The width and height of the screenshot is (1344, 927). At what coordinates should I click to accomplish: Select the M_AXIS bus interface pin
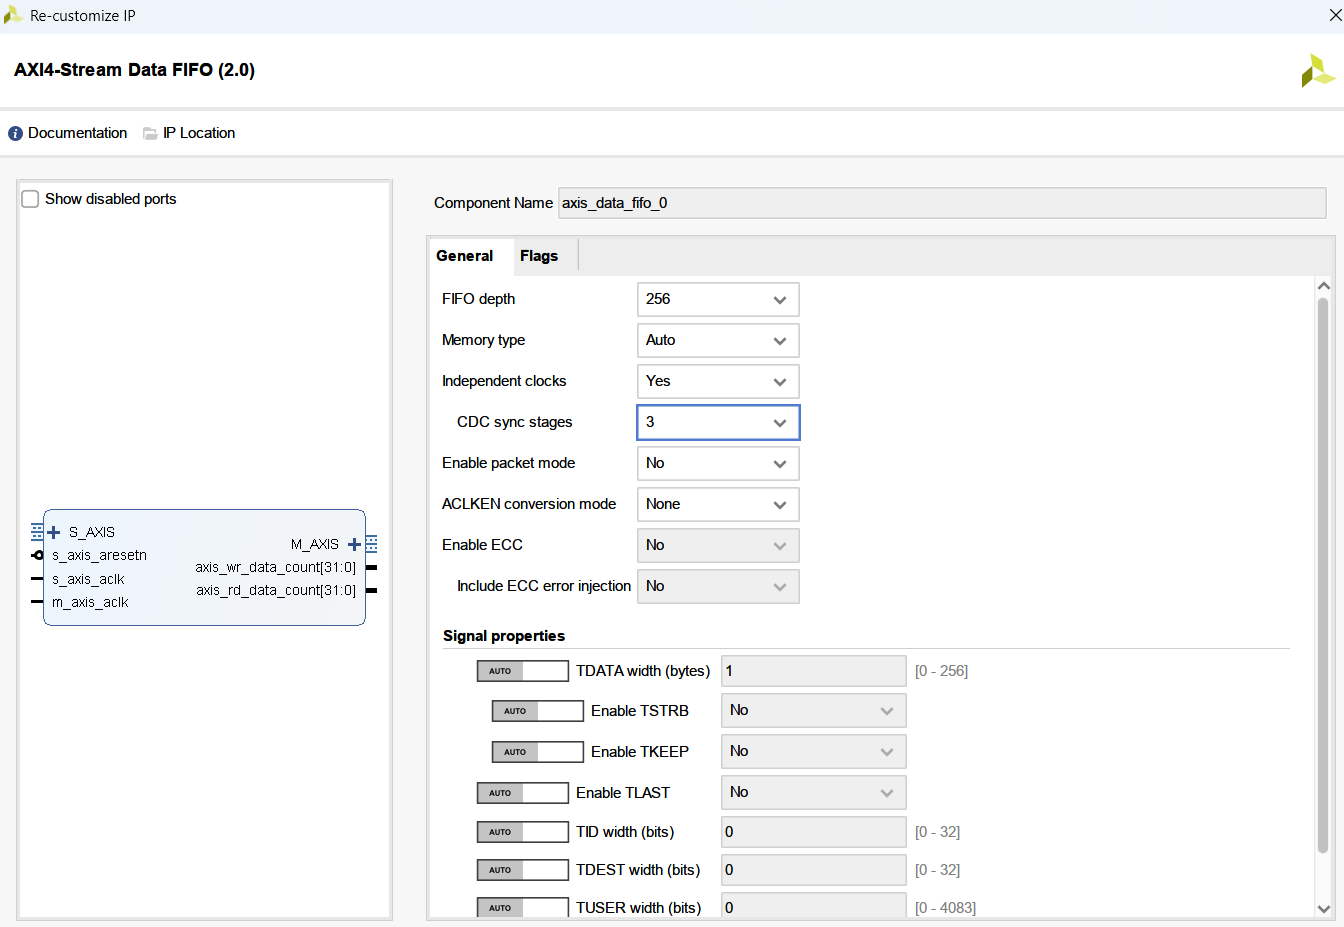[371, 544]
